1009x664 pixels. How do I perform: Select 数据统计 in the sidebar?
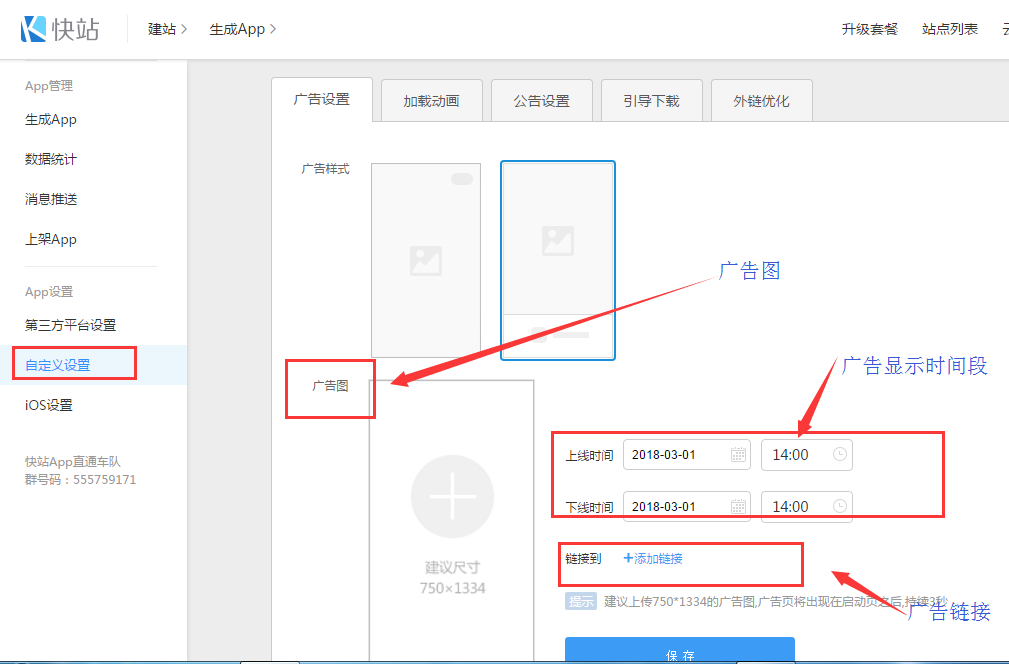pyautogui.click(x=51, y=159)
